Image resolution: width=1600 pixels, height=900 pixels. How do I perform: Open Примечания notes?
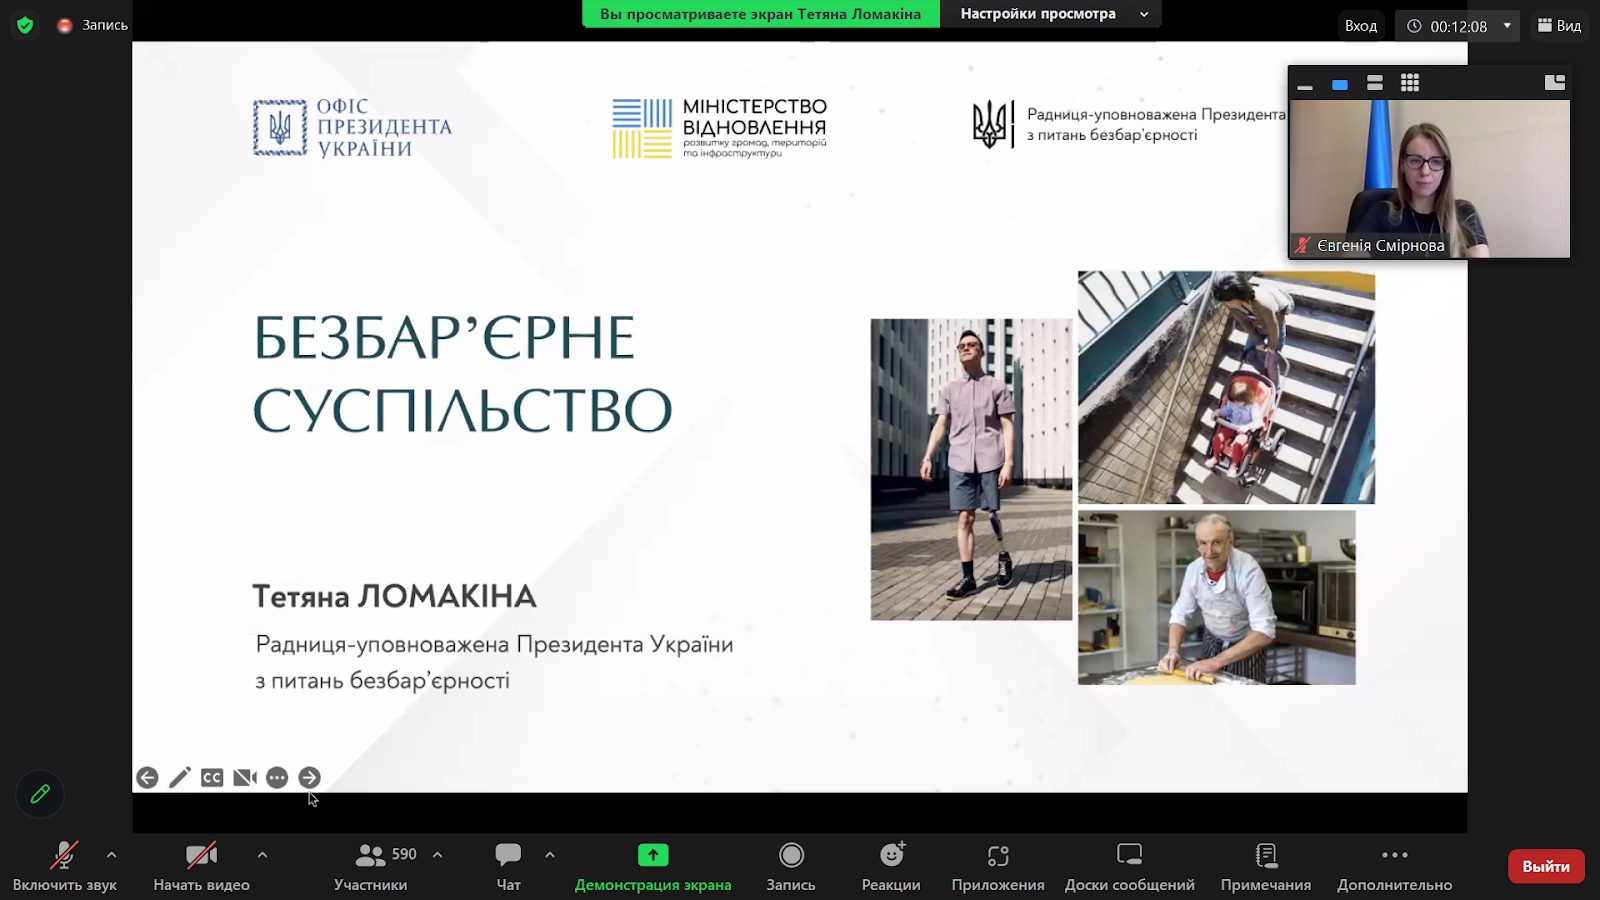click(1266, 866)
